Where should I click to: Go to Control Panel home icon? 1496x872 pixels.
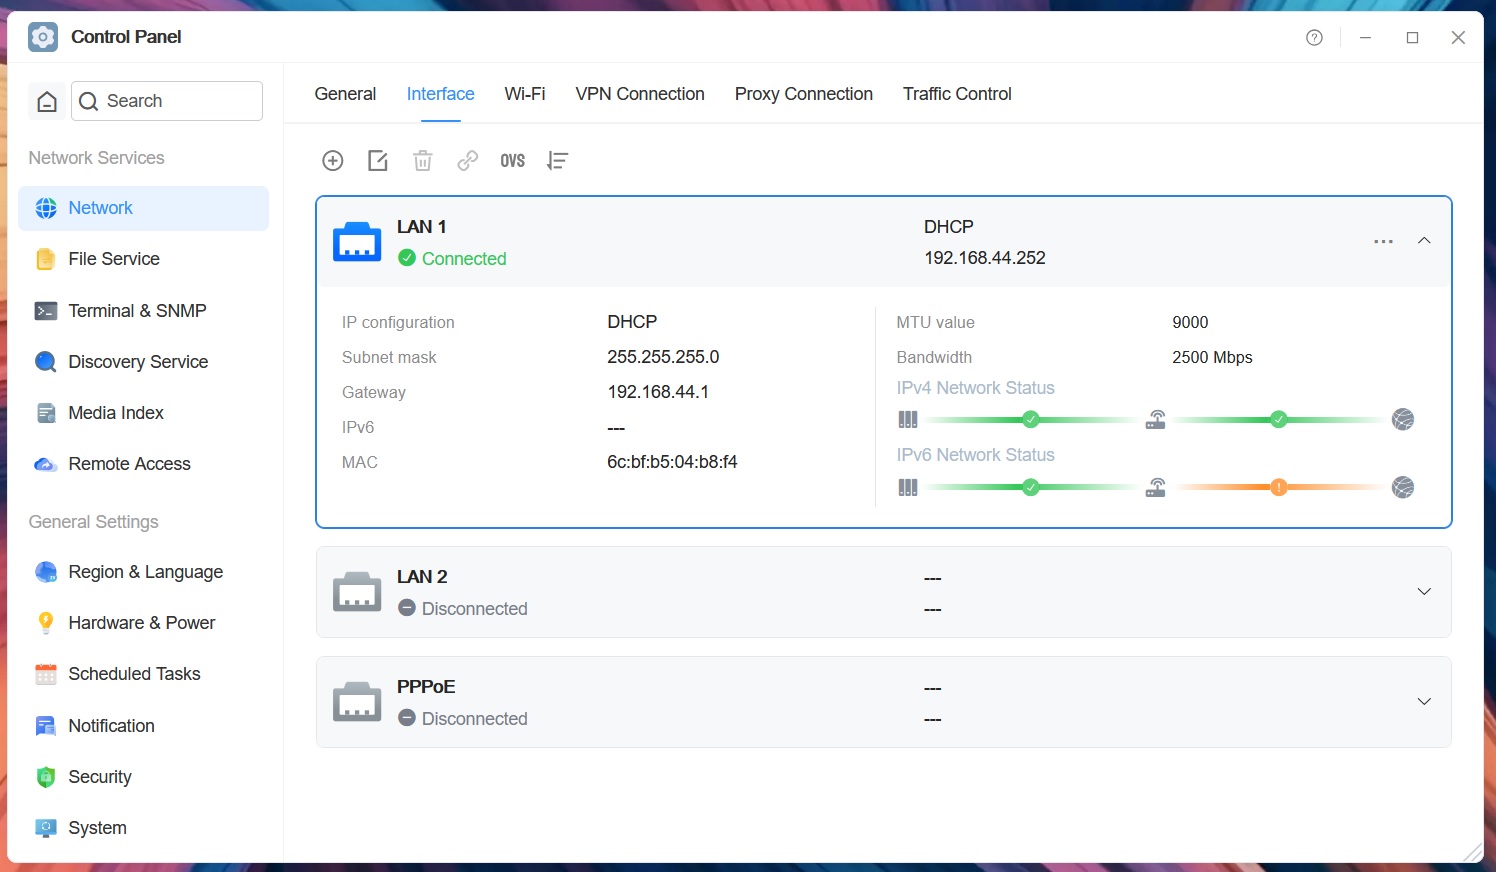click(47, 101)
